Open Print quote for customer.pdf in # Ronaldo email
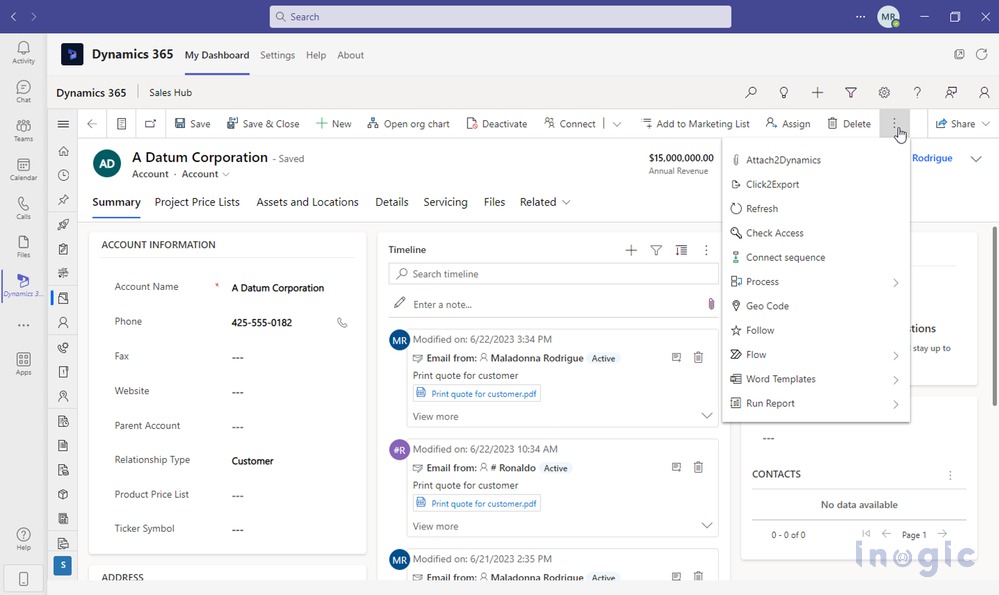999x595 pixels. coord(477,503)
